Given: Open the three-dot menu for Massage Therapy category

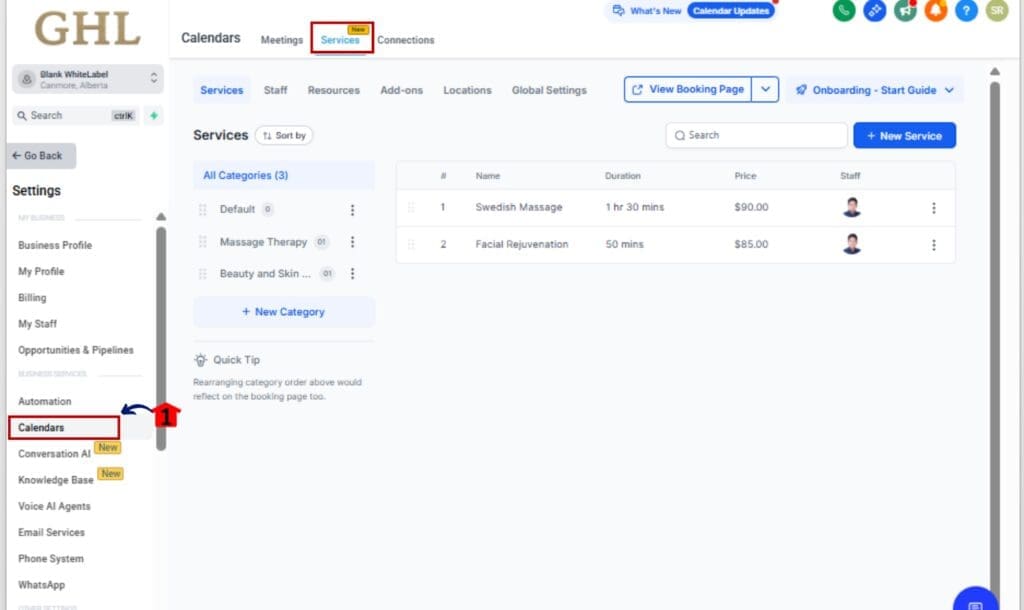Looking at the screenshot, I should (x=352, y=241).
